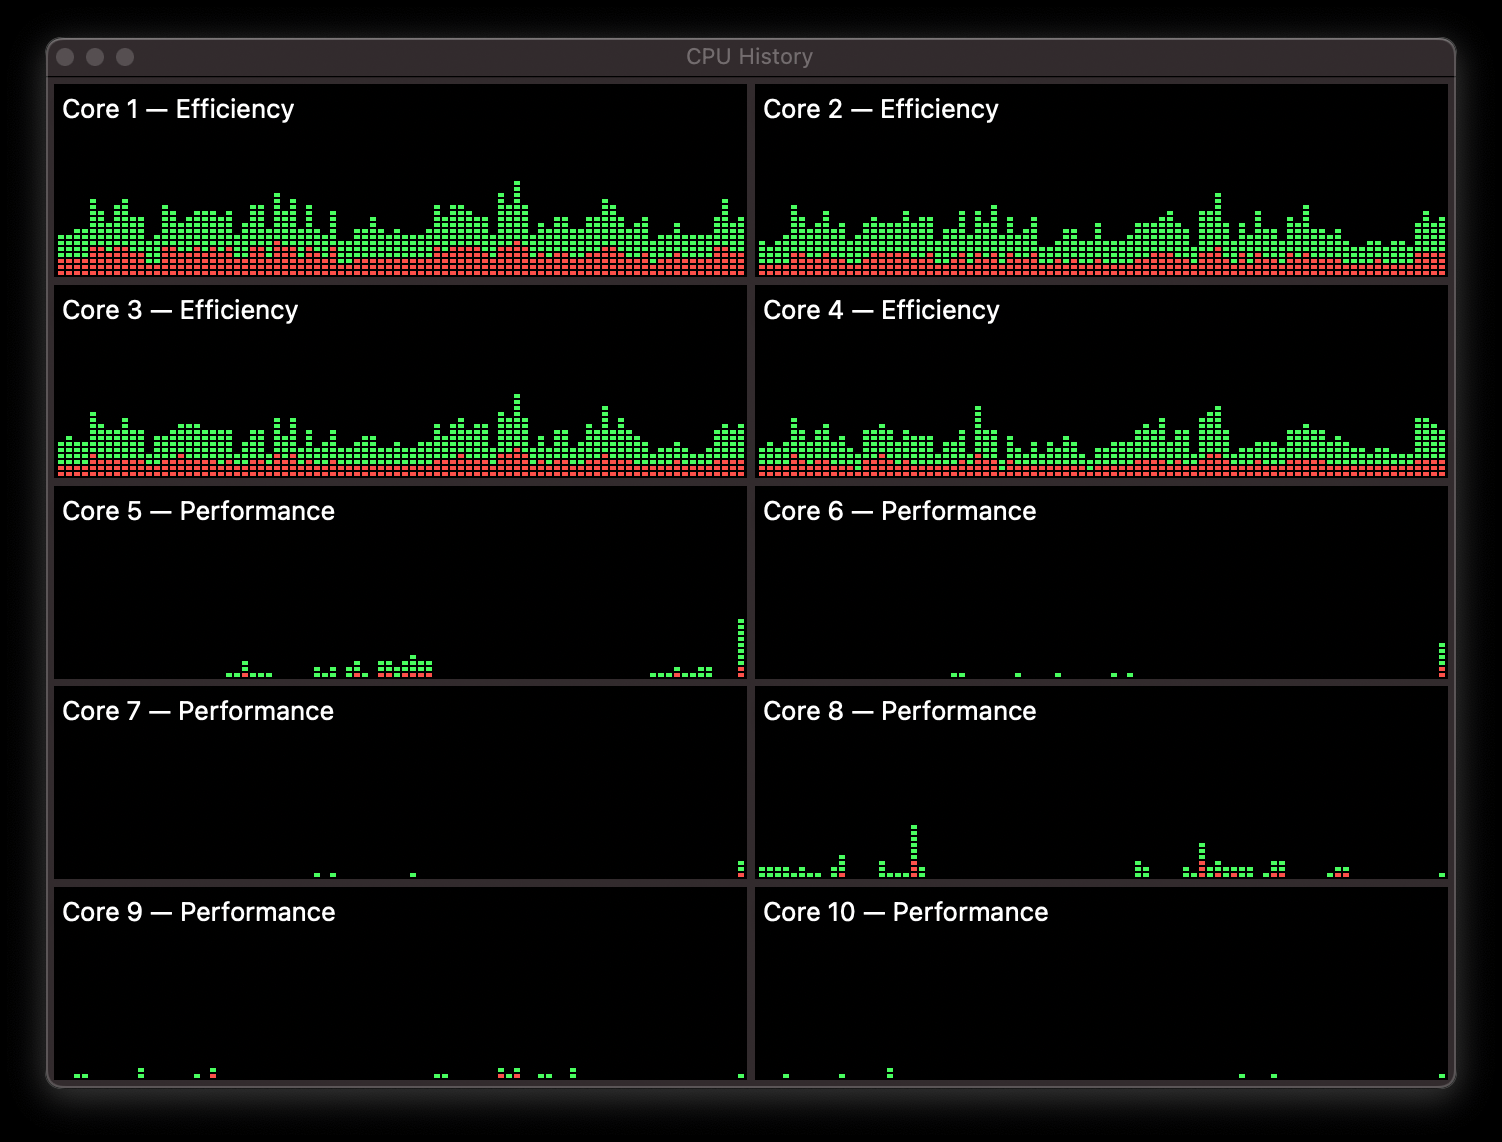Viewport: 1502px width, 1142px height.
Task: Click the Core 1 — Efficiency label
Action: pos(178,109)
